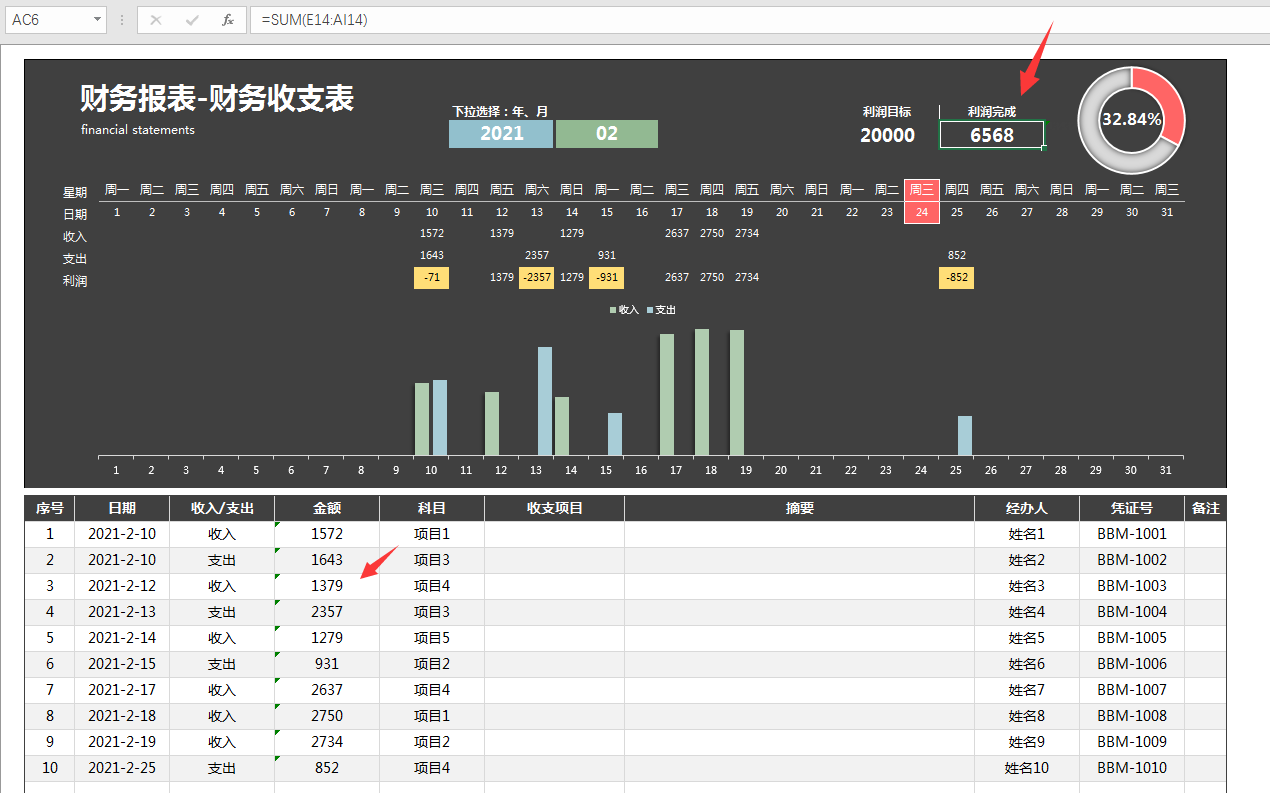Select the amount cell 1643 in table
The image size is (1270, 793).
[x=327, y=560]
